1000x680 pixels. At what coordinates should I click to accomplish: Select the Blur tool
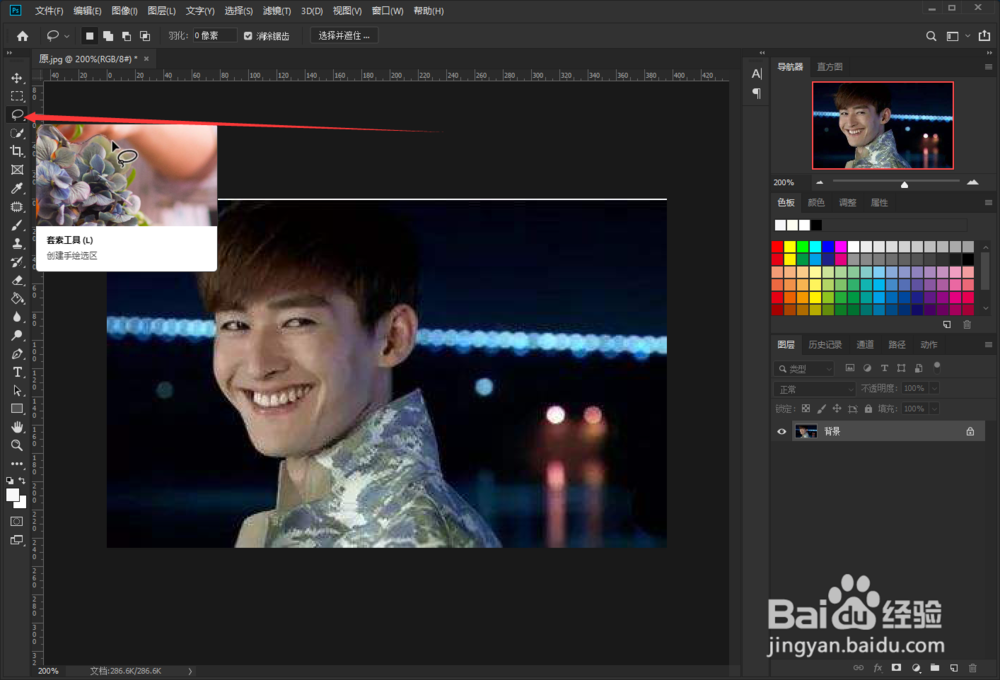click(x=17, y=317)
